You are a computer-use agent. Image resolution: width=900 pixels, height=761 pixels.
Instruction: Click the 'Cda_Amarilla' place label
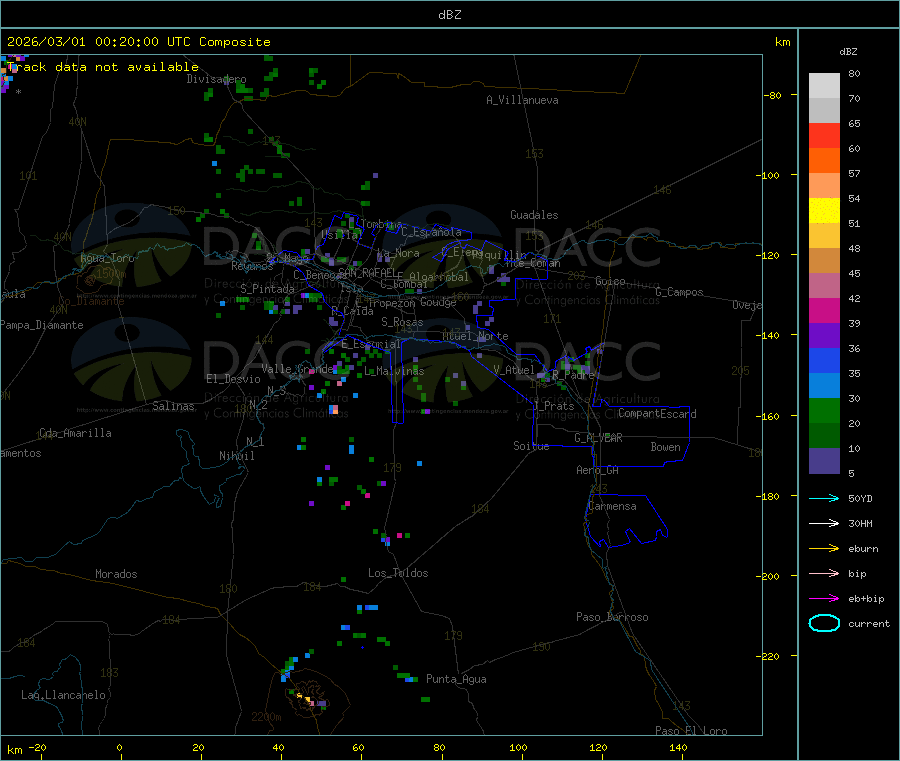(x=75, y=433)
